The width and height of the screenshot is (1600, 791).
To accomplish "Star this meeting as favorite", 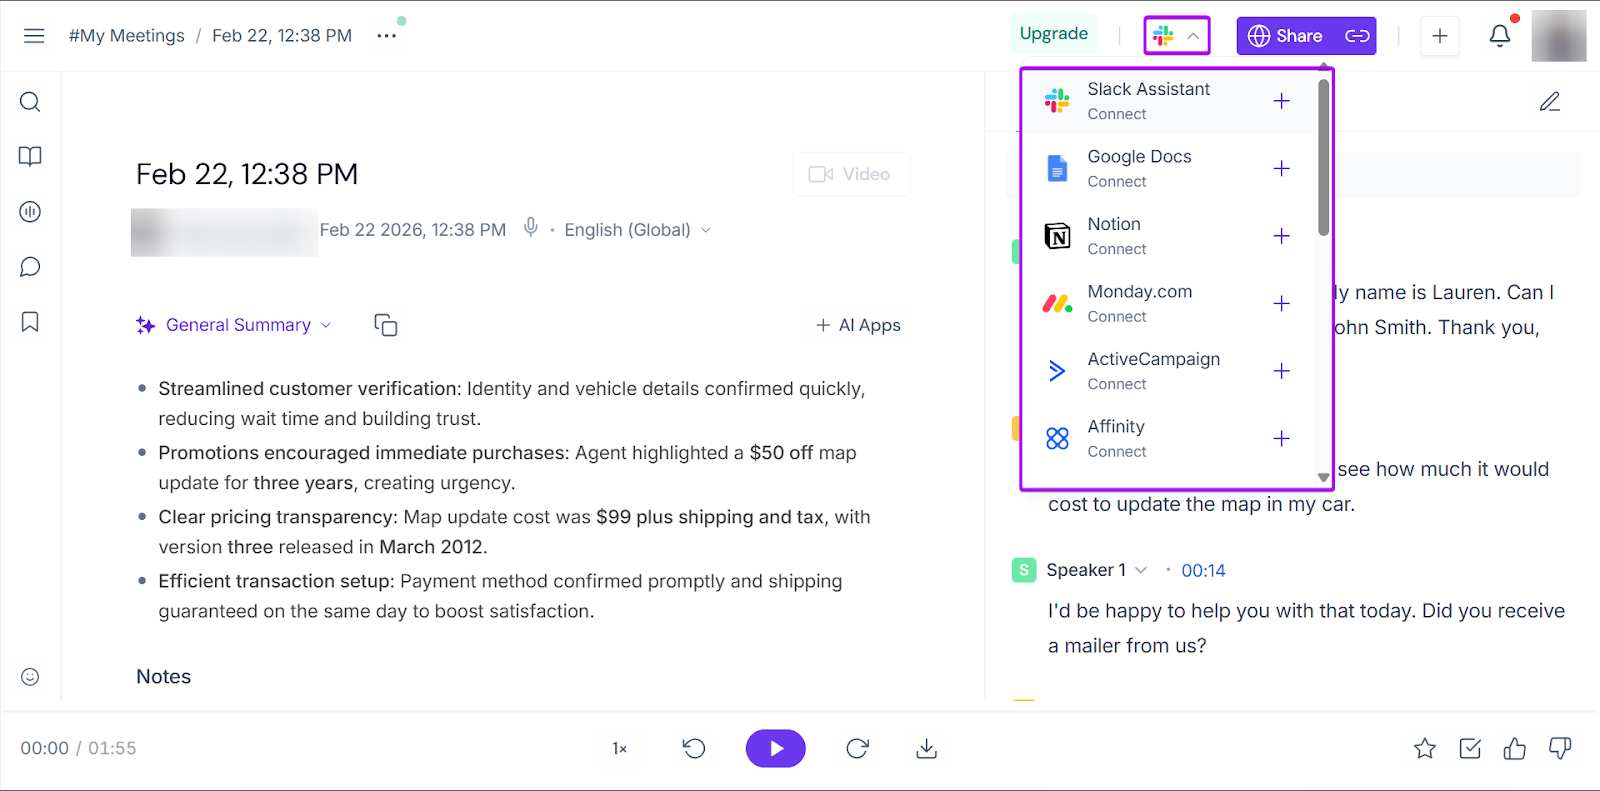I will click(1425, 748).
